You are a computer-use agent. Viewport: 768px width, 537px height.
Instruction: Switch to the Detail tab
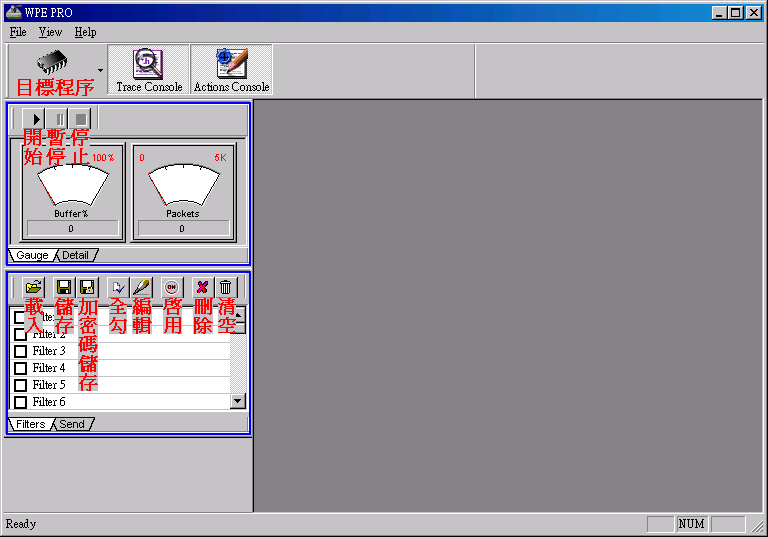[75, 255]
